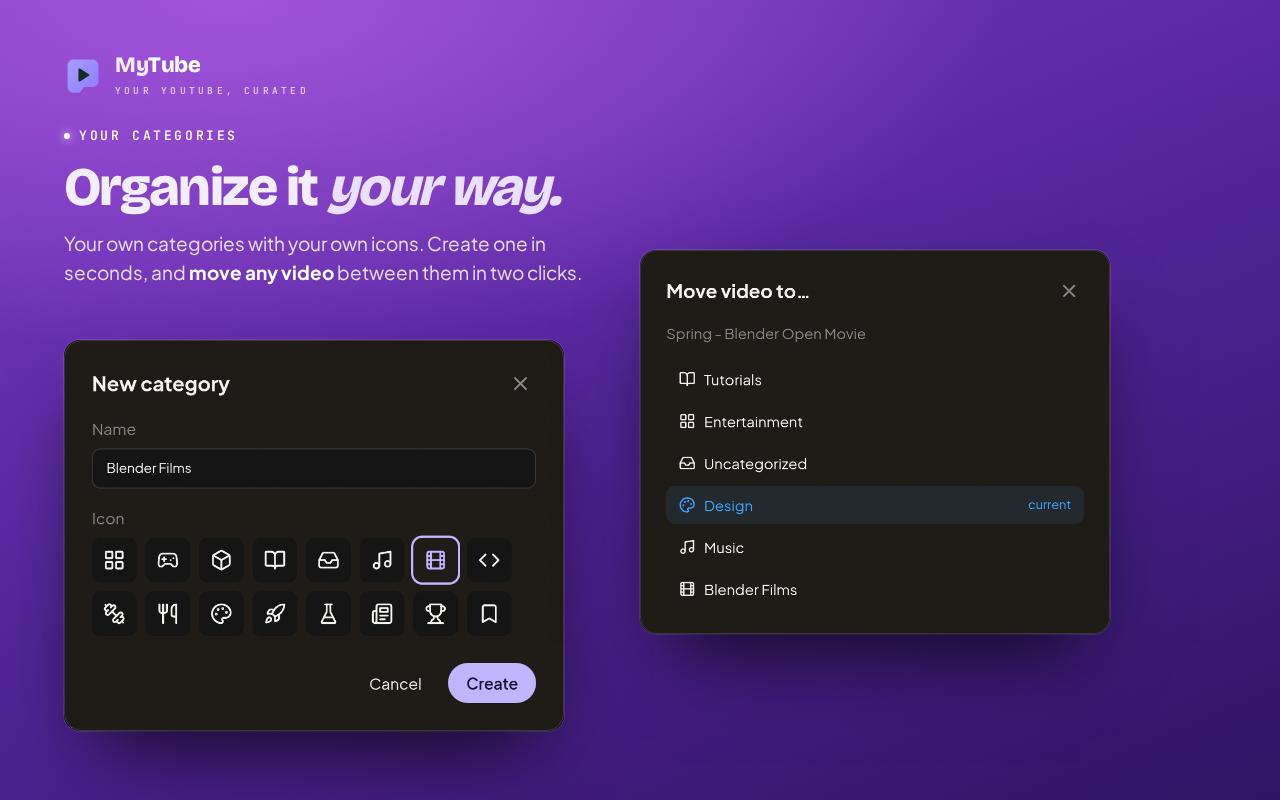Click the MyTube logo icon
Viewport: 1280px width, 800px height.
tap(83, 76)
